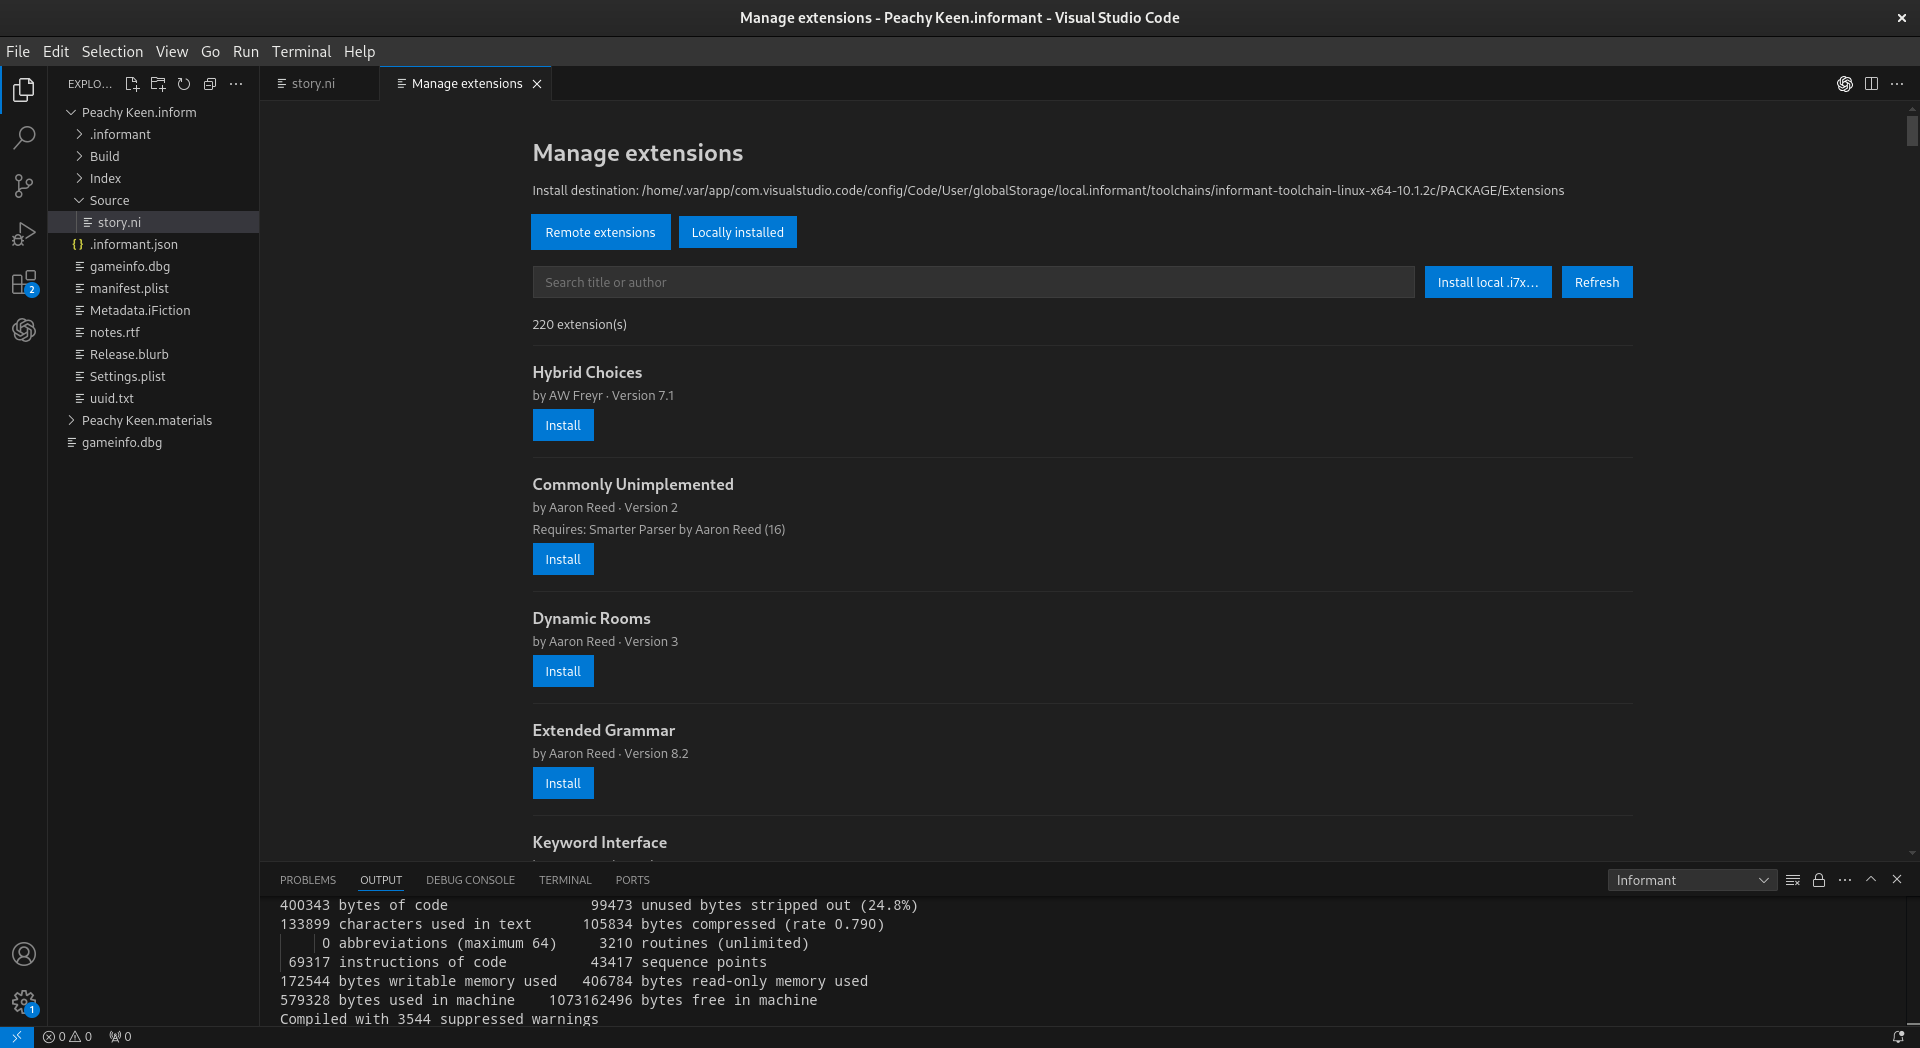Open the Explorer view in activity bar
The width and height of the screenshot is (1920, 1048).
pos(24,90)
